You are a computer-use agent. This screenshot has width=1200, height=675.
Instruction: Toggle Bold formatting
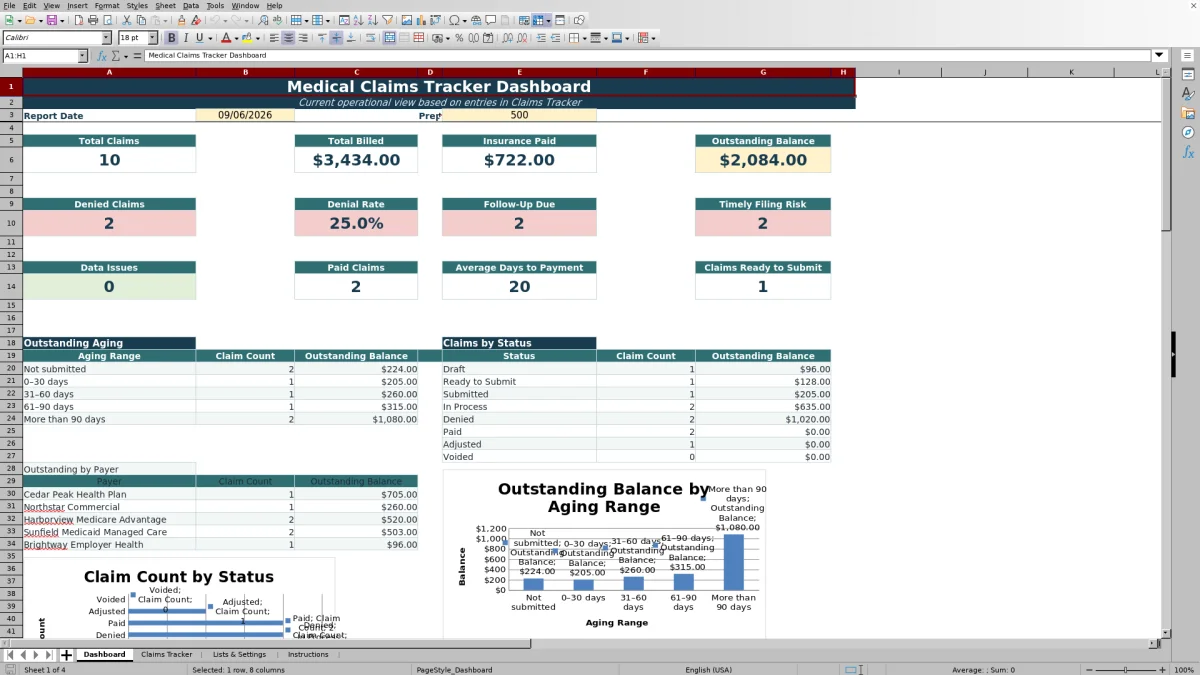pos(172,38)
